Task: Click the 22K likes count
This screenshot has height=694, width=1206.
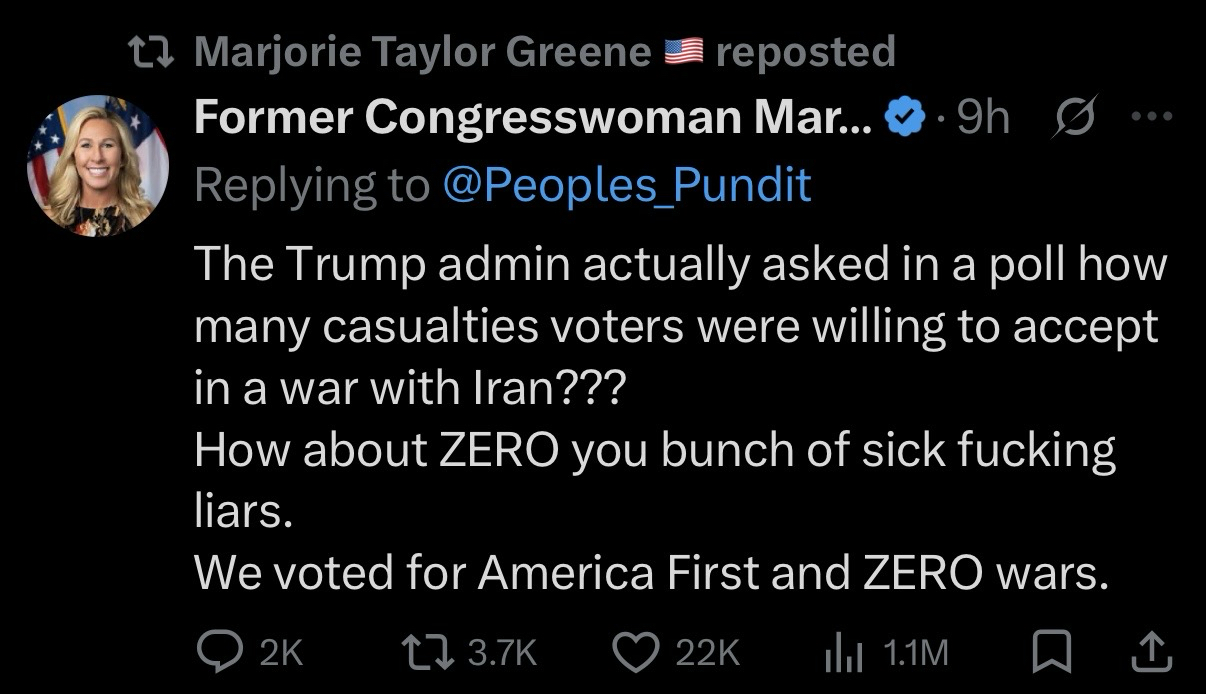Action: pos(708,653)
